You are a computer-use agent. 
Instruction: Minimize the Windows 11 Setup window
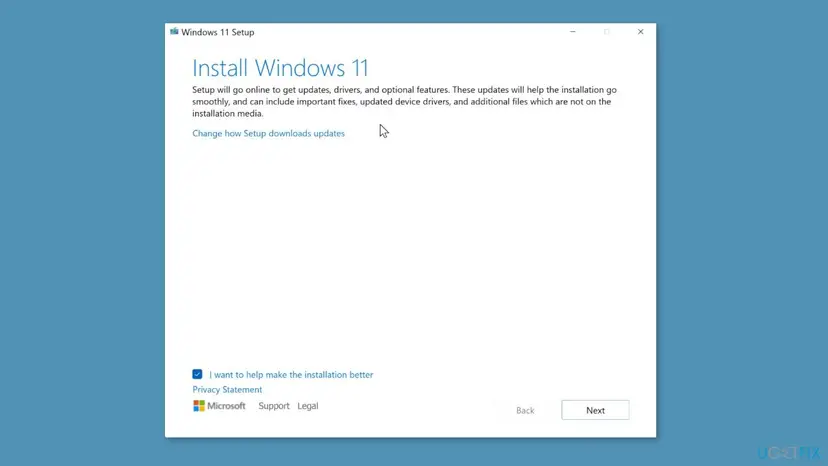[x=572, y=32]
